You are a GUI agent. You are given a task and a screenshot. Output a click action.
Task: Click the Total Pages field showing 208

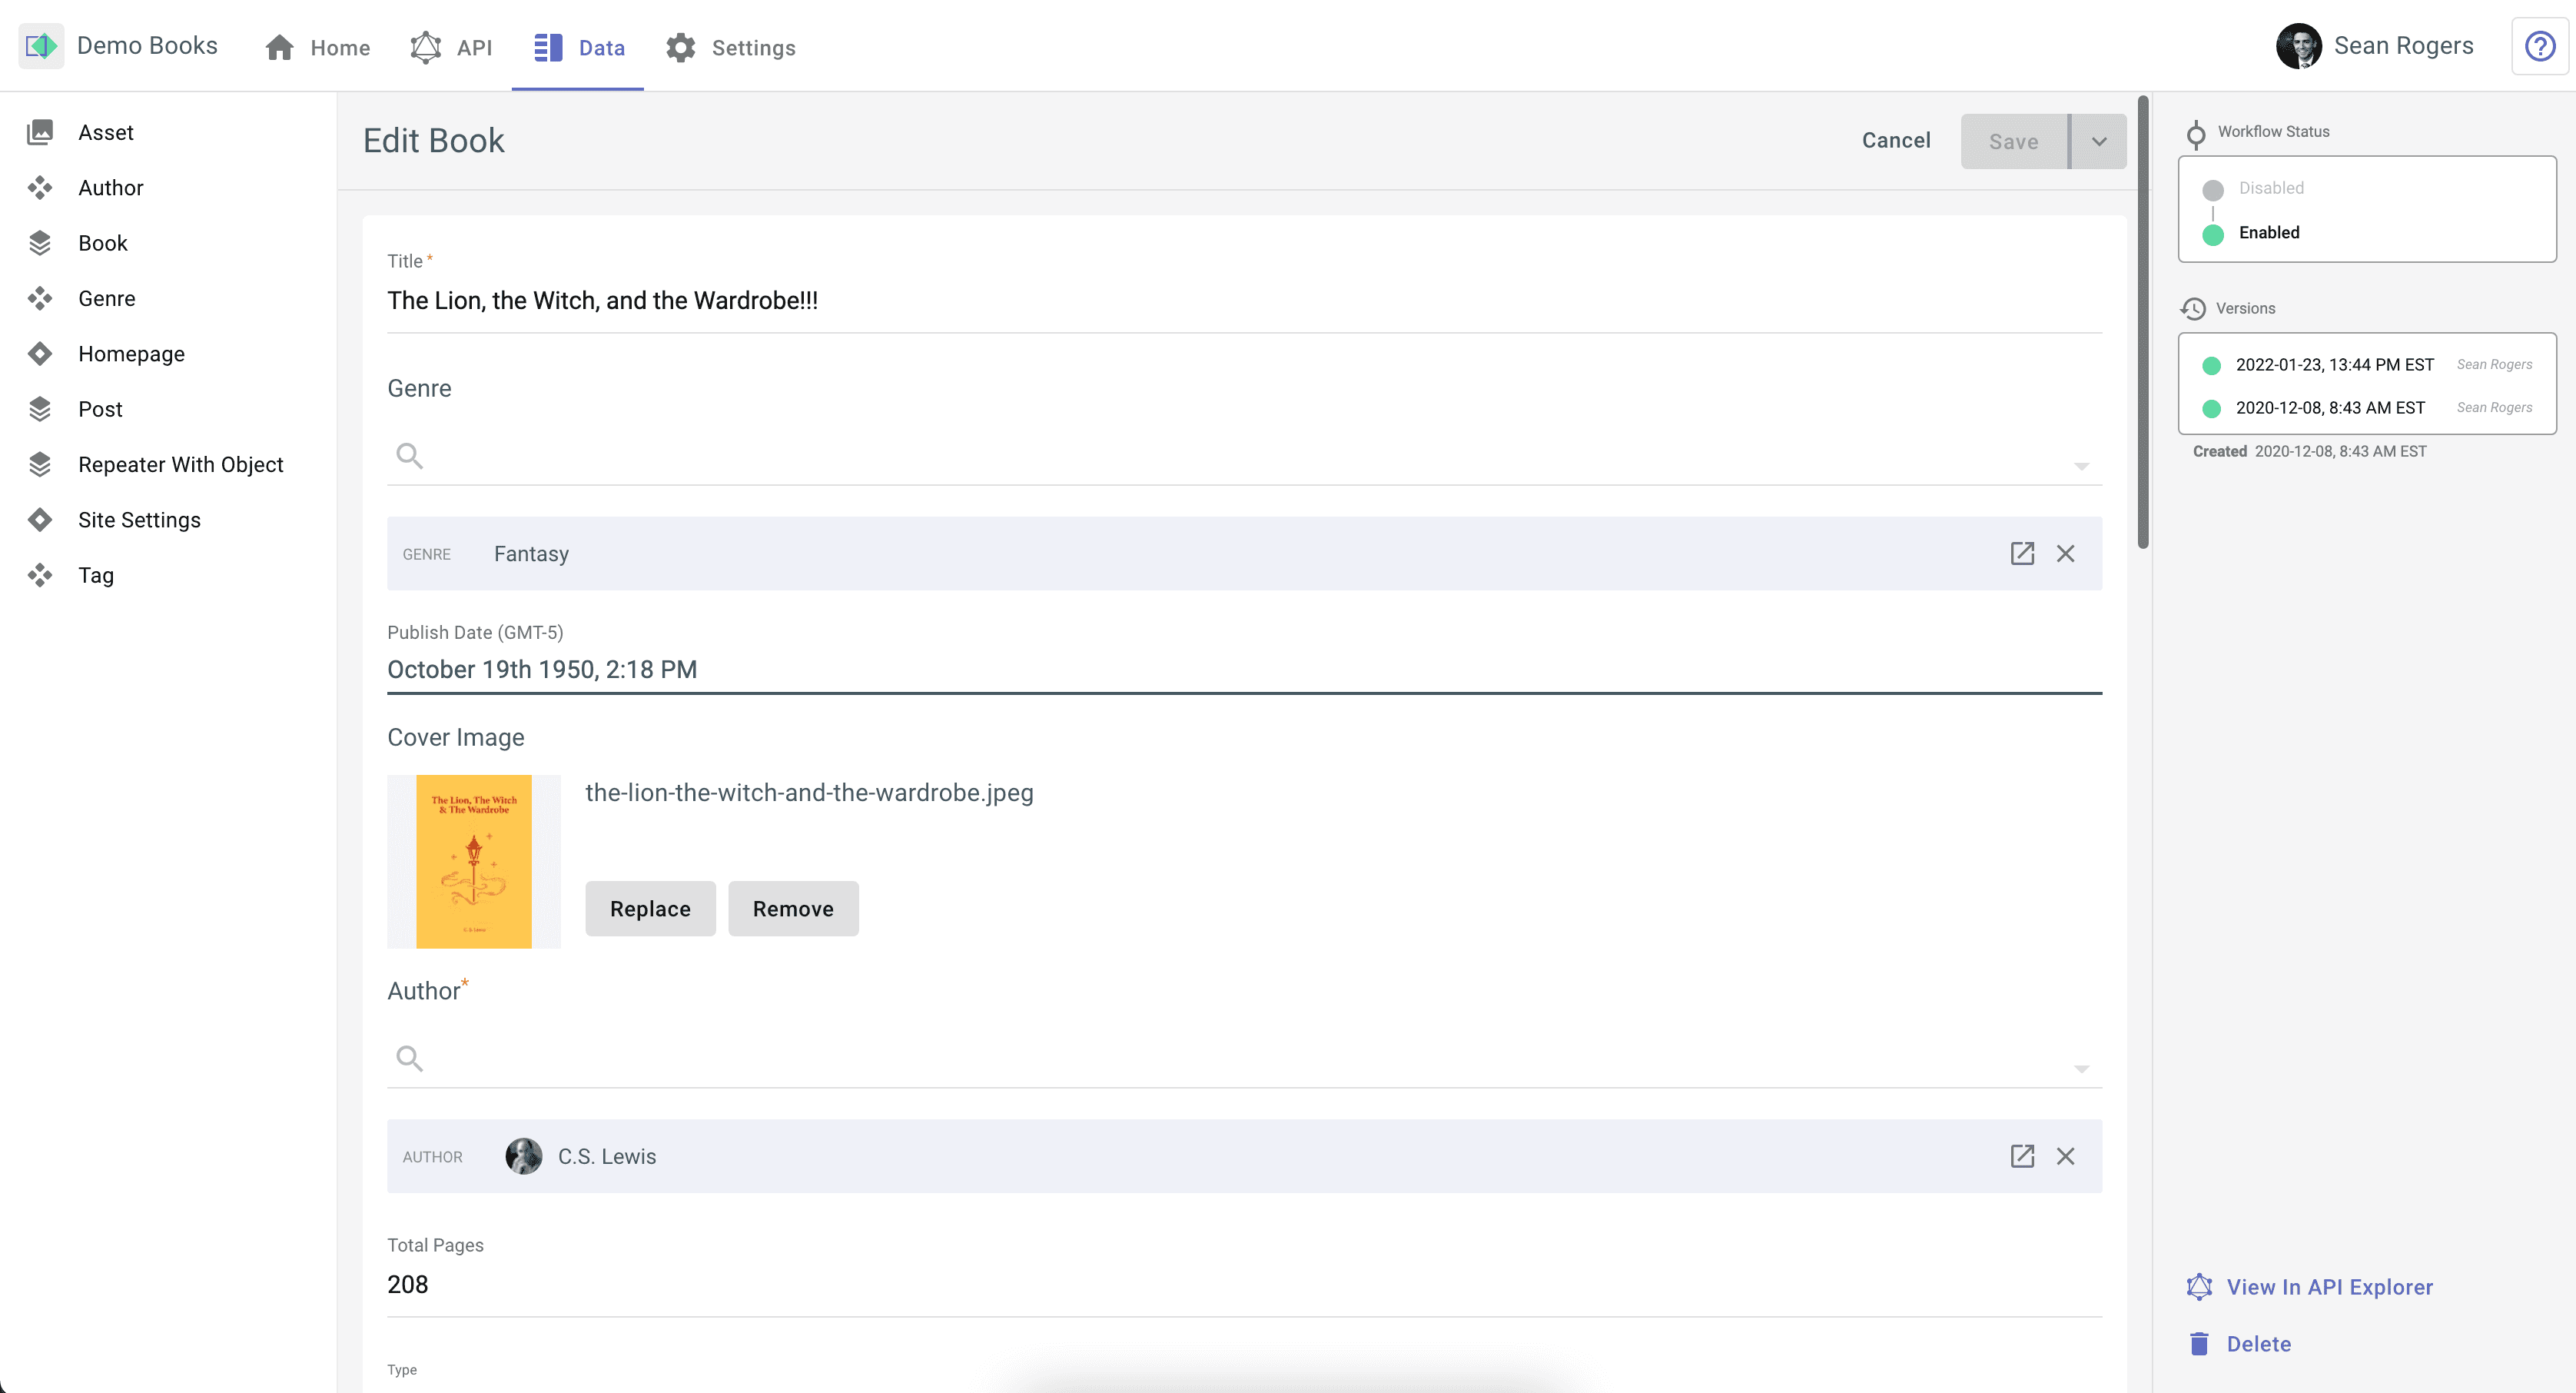(1244, 1285)
